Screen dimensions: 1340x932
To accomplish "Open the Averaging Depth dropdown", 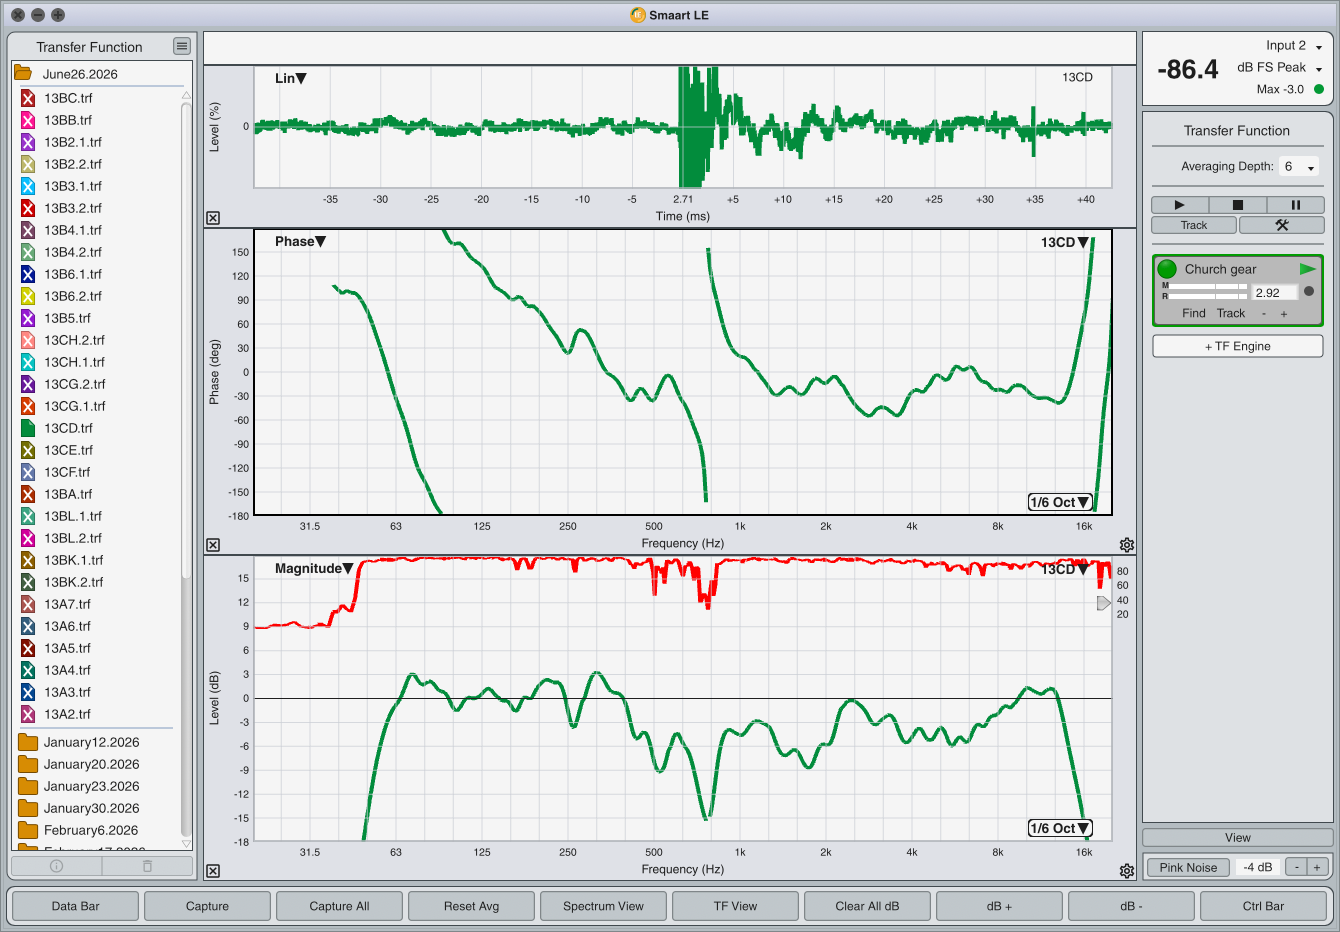I will point(1299,167).
